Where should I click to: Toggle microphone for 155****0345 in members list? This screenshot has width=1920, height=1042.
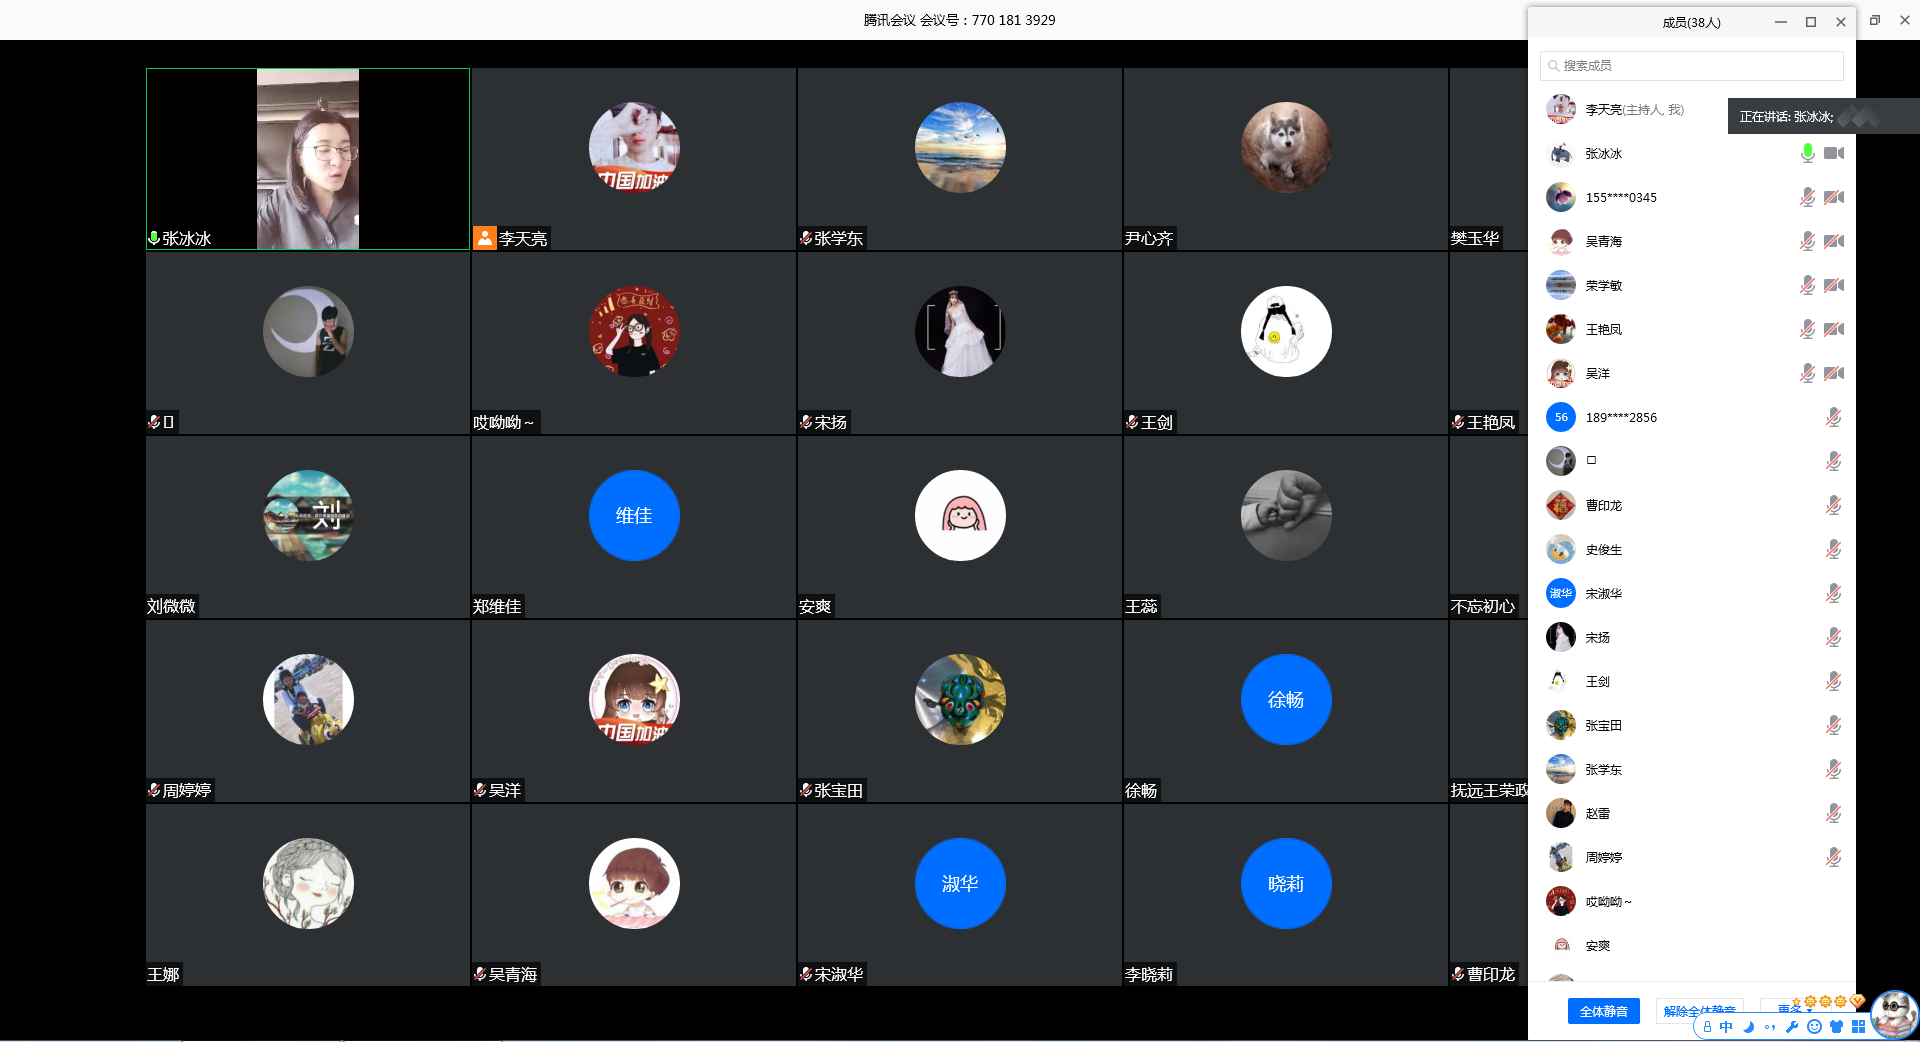point(1807,197)
